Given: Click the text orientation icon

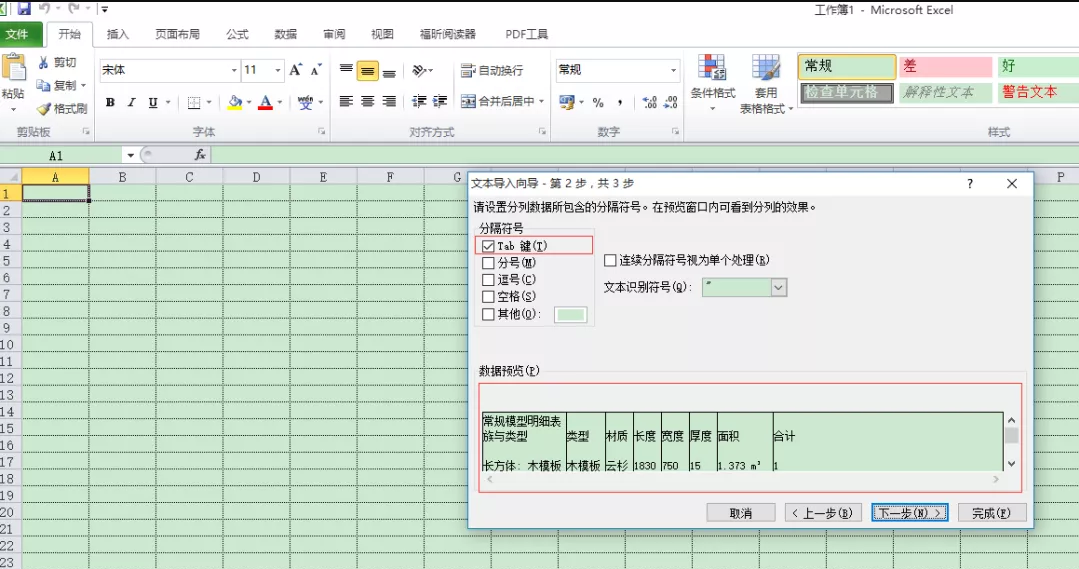Looking at the screenshot, I should click(419, 70).
